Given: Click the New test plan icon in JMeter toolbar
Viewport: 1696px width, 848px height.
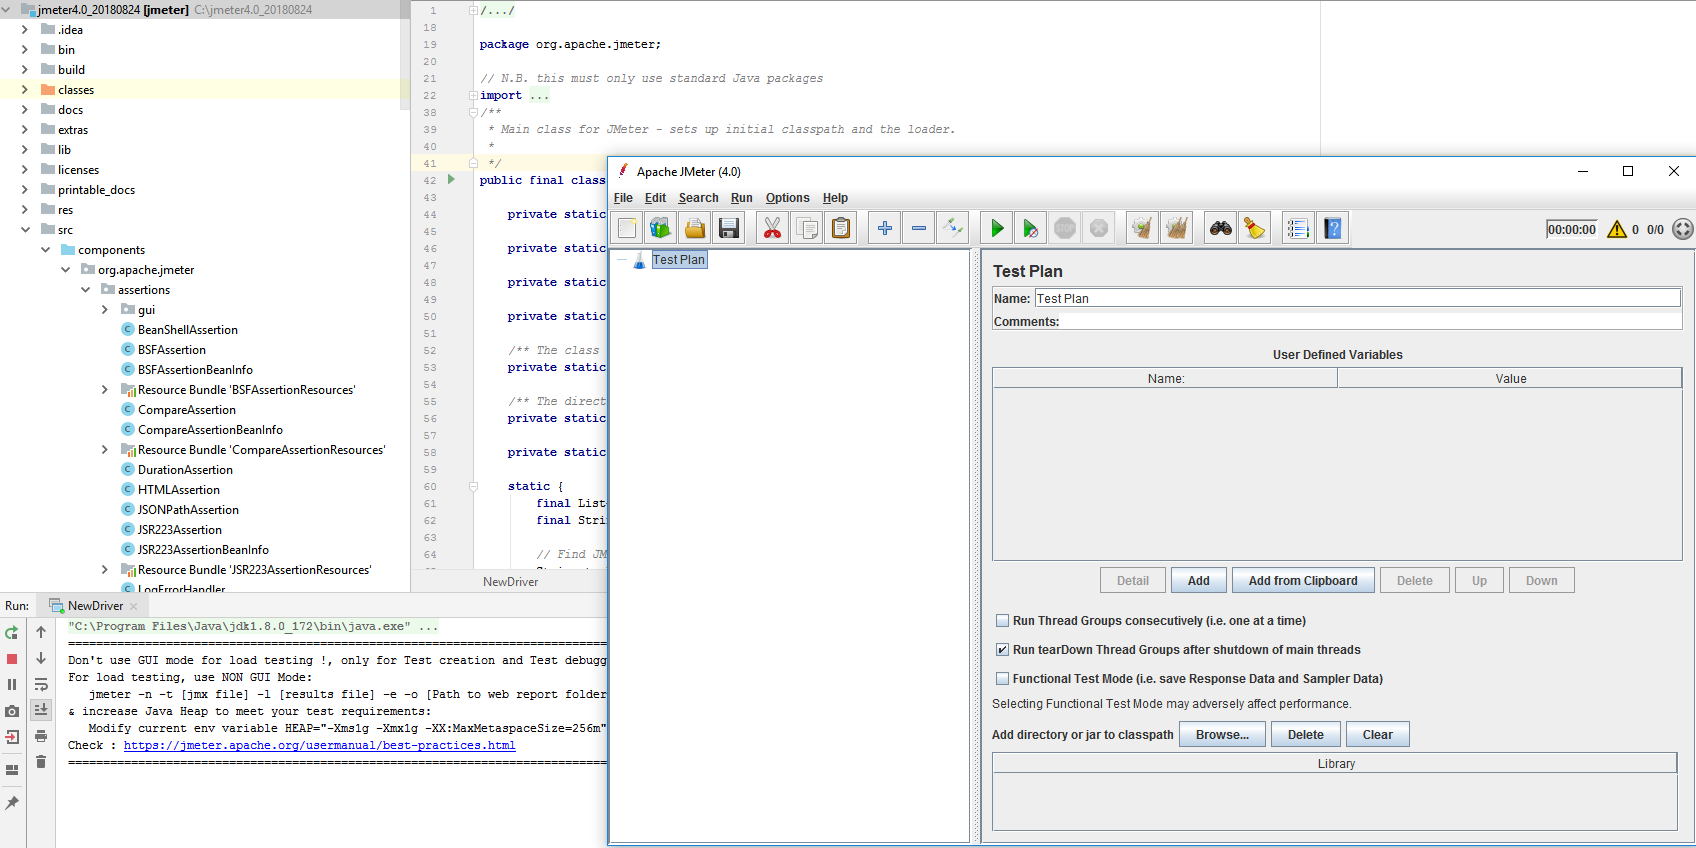Looking at the screenshot, I should click(627, 228).
